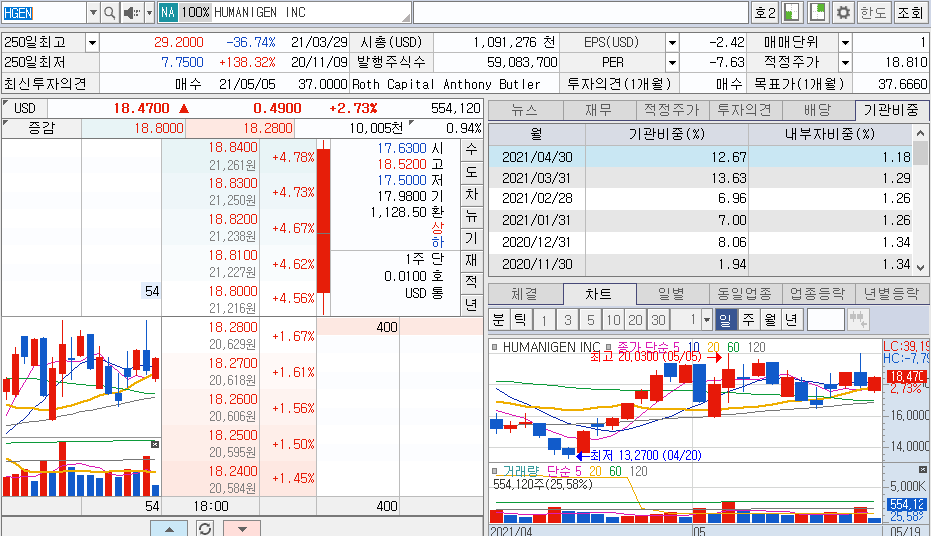The height and width of the screenshot is (536, 931).
Task: Select the 분 minute chart toggle
Action: 499,320
